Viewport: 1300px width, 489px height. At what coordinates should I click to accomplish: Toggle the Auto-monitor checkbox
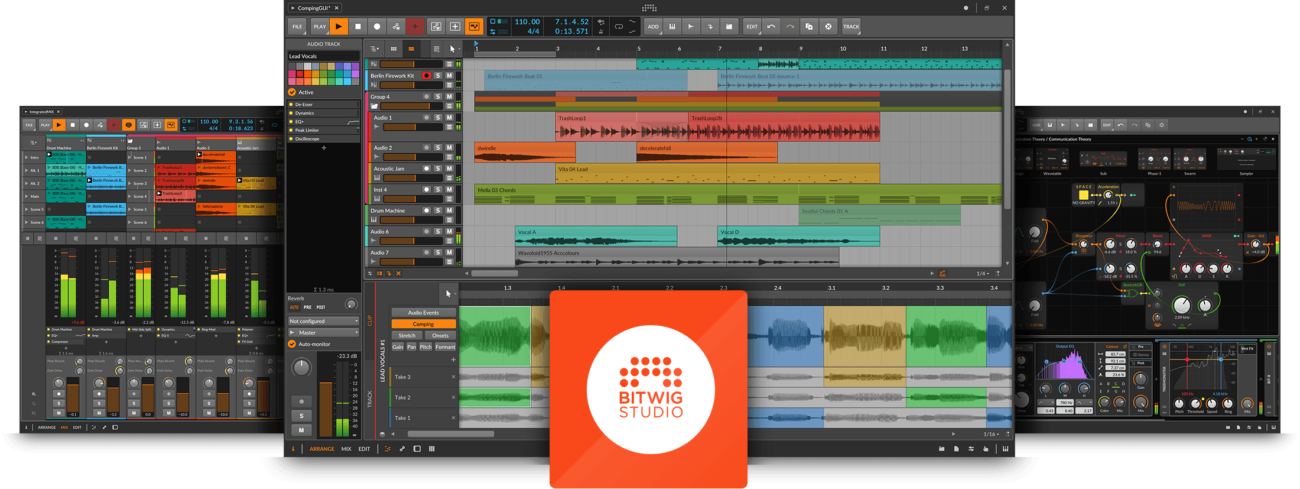click(293, 344)
